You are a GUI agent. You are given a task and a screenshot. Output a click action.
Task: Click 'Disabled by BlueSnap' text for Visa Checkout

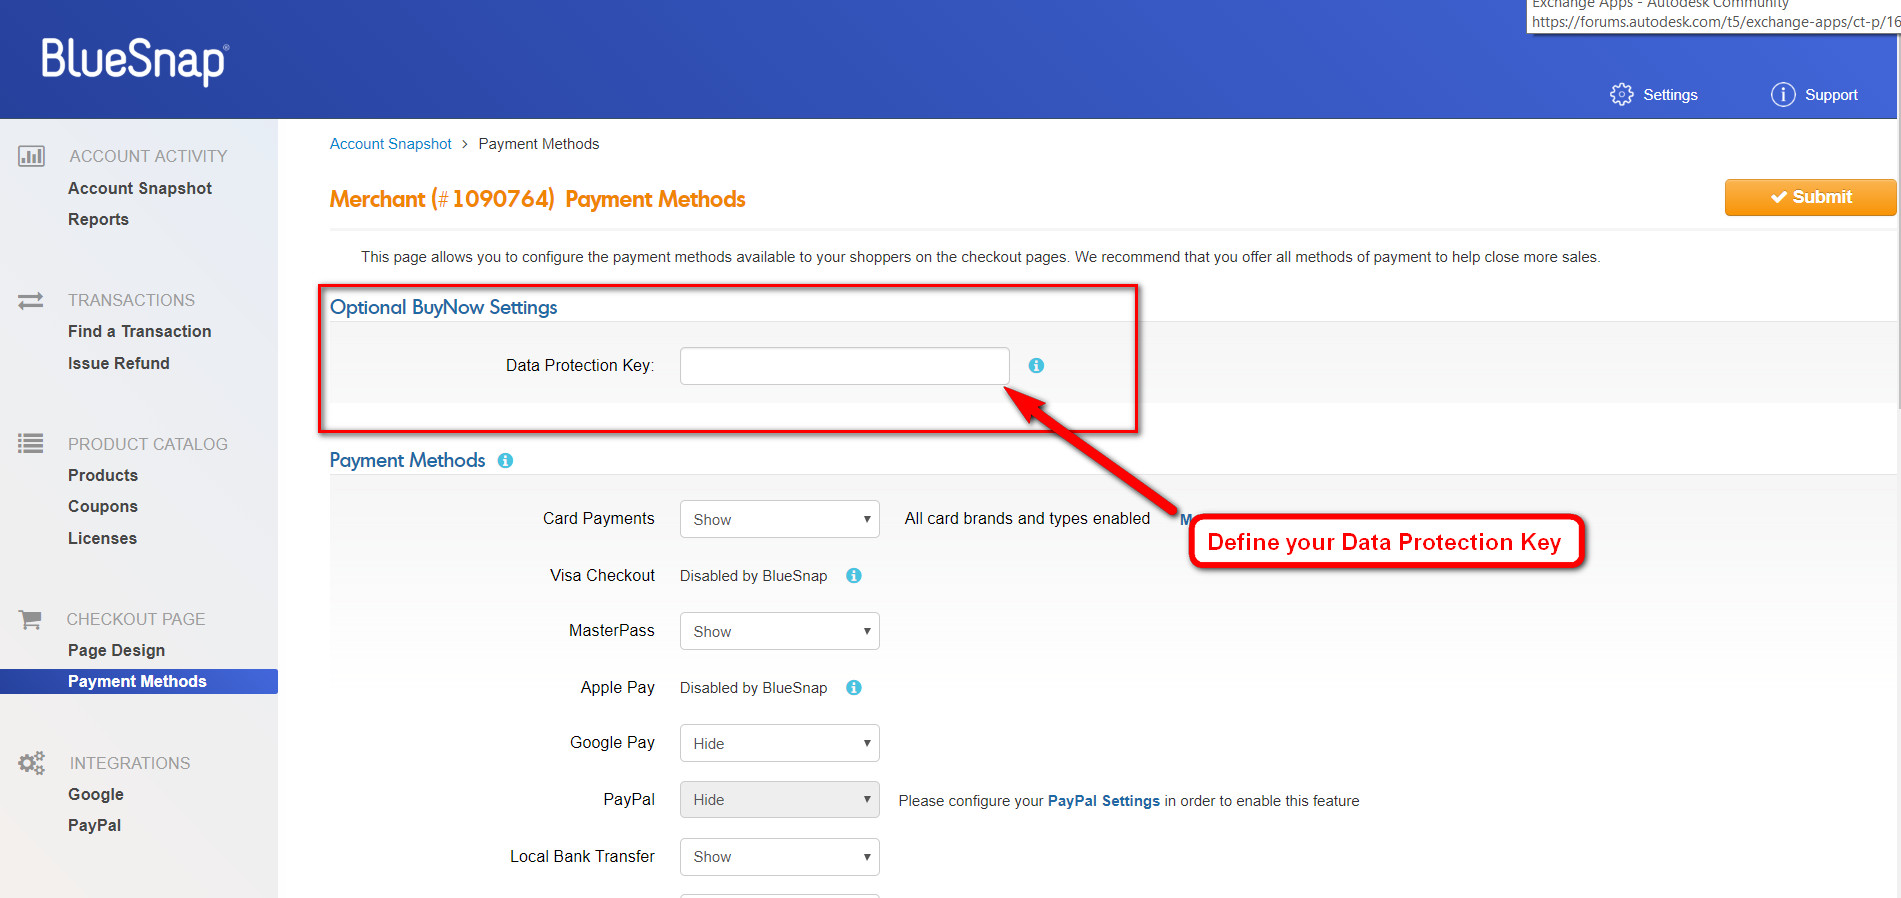click(x=754, y=576)
